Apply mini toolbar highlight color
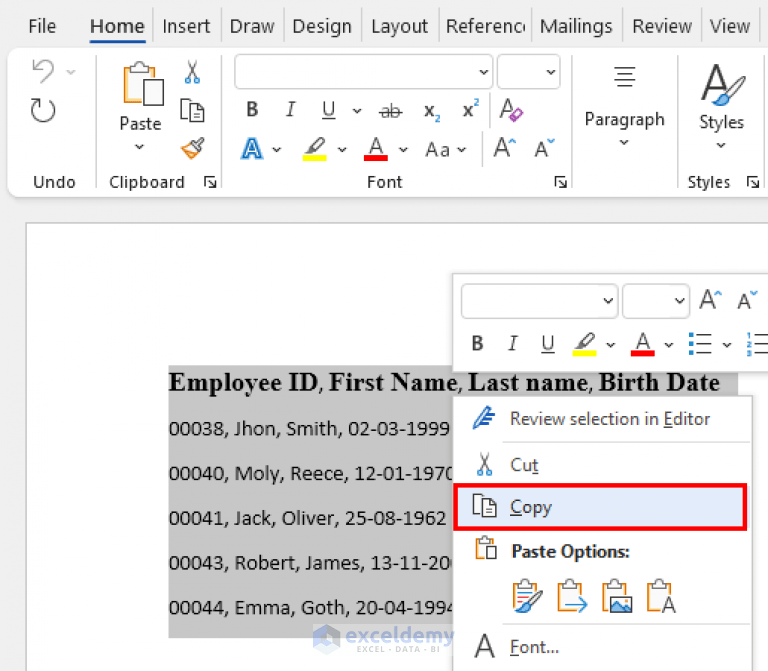This screenshot has width=768, height=671. (584, 344)
